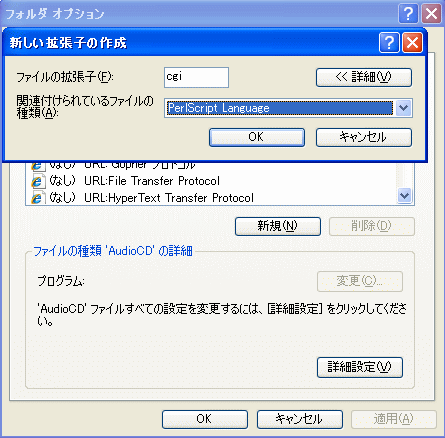Click OK at the bottom of フォルダ オプション
445x438 pixels.
(x=205, y=419)
